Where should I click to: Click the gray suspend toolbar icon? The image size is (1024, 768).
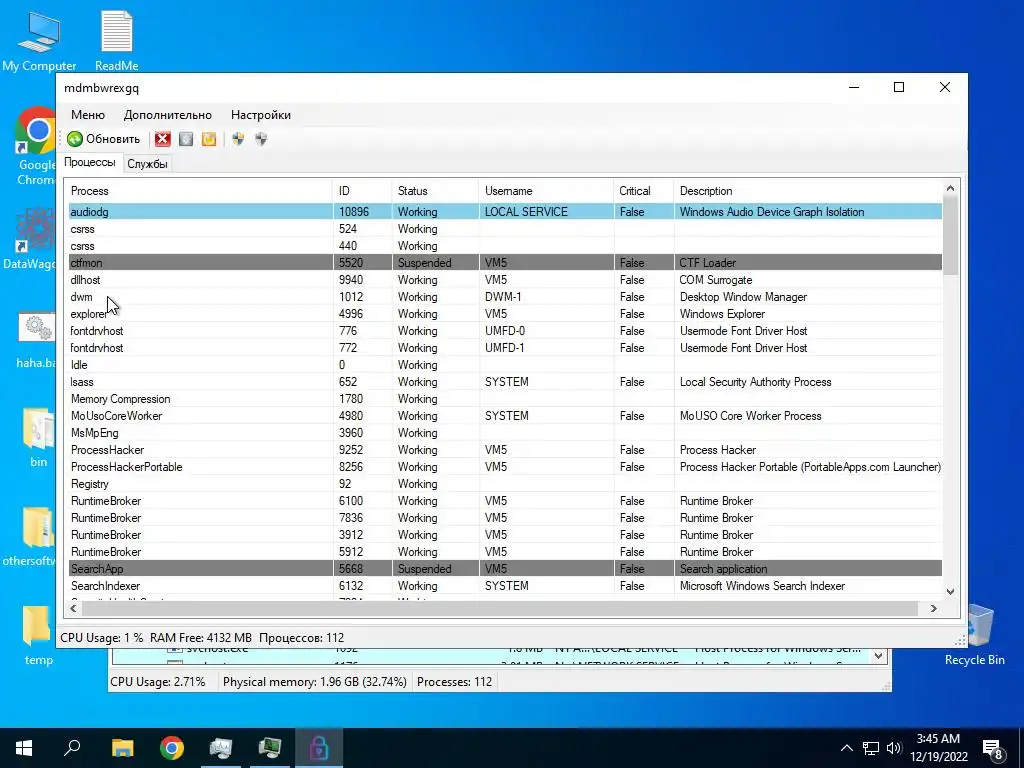[186, 138]
